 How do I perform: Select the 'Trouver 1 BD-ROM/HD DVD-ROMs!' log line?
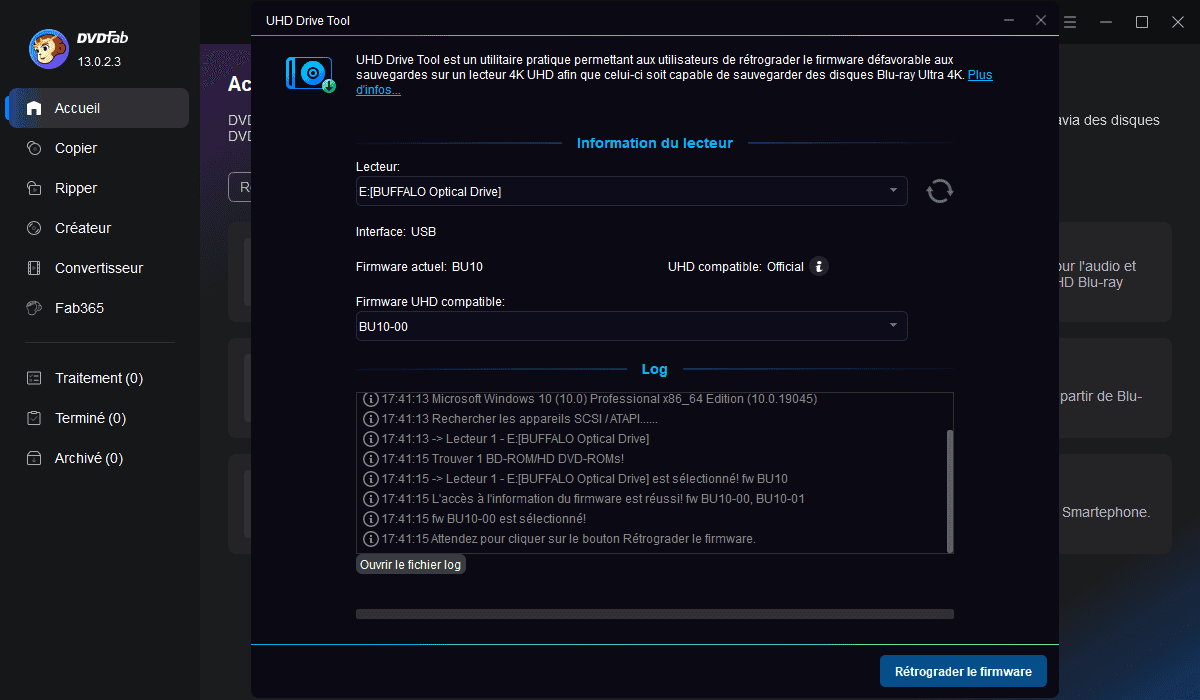(x=494, y=459)
